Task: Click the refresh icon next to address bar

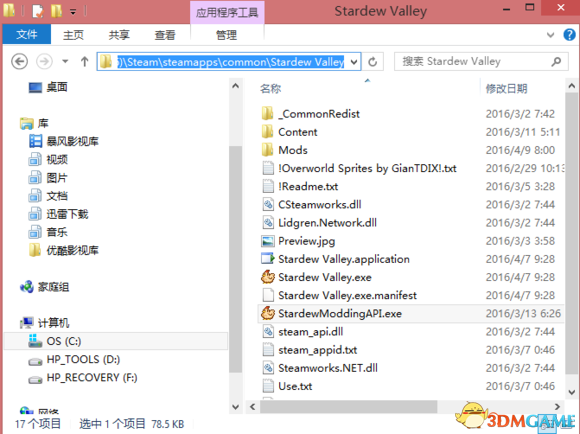Action: [x=372, y=61]
